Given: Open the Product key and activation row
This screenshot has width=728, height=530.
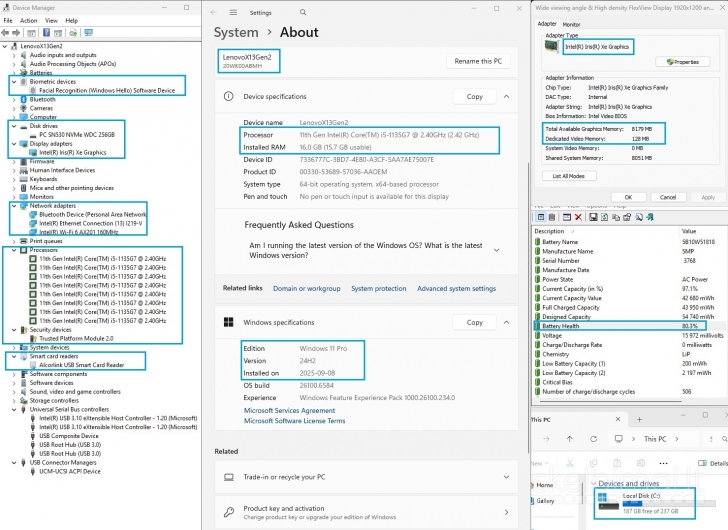Looking at the screenshot, I should (366, 512).
